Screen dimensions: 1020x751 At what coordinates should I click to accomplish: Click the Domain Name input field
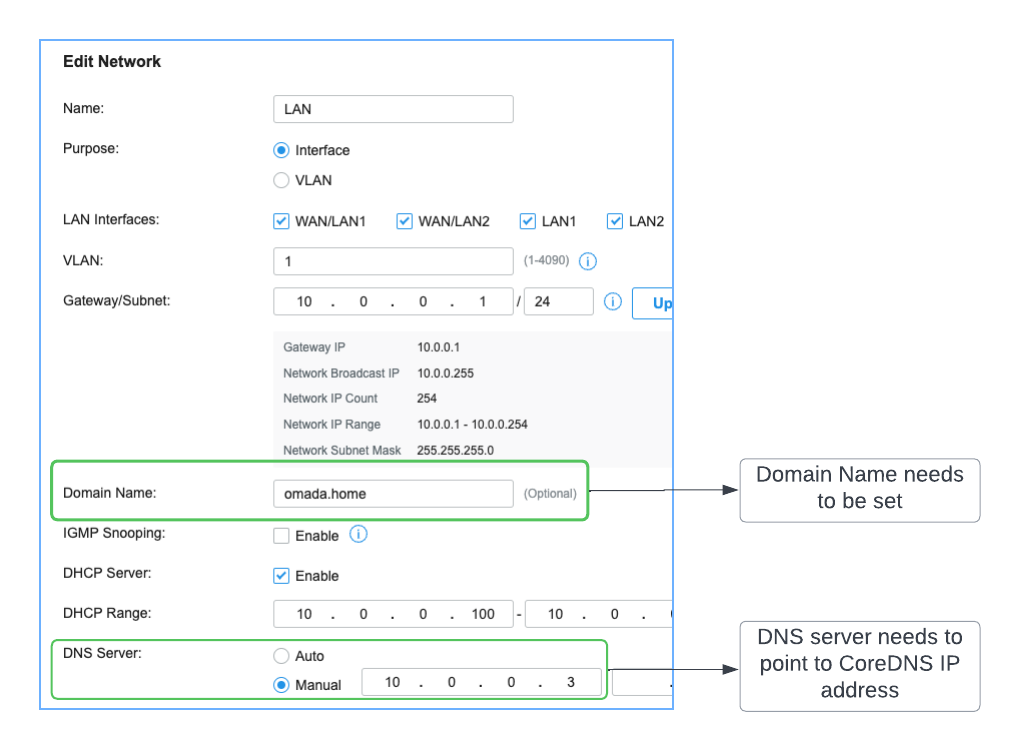click(393, 493)
